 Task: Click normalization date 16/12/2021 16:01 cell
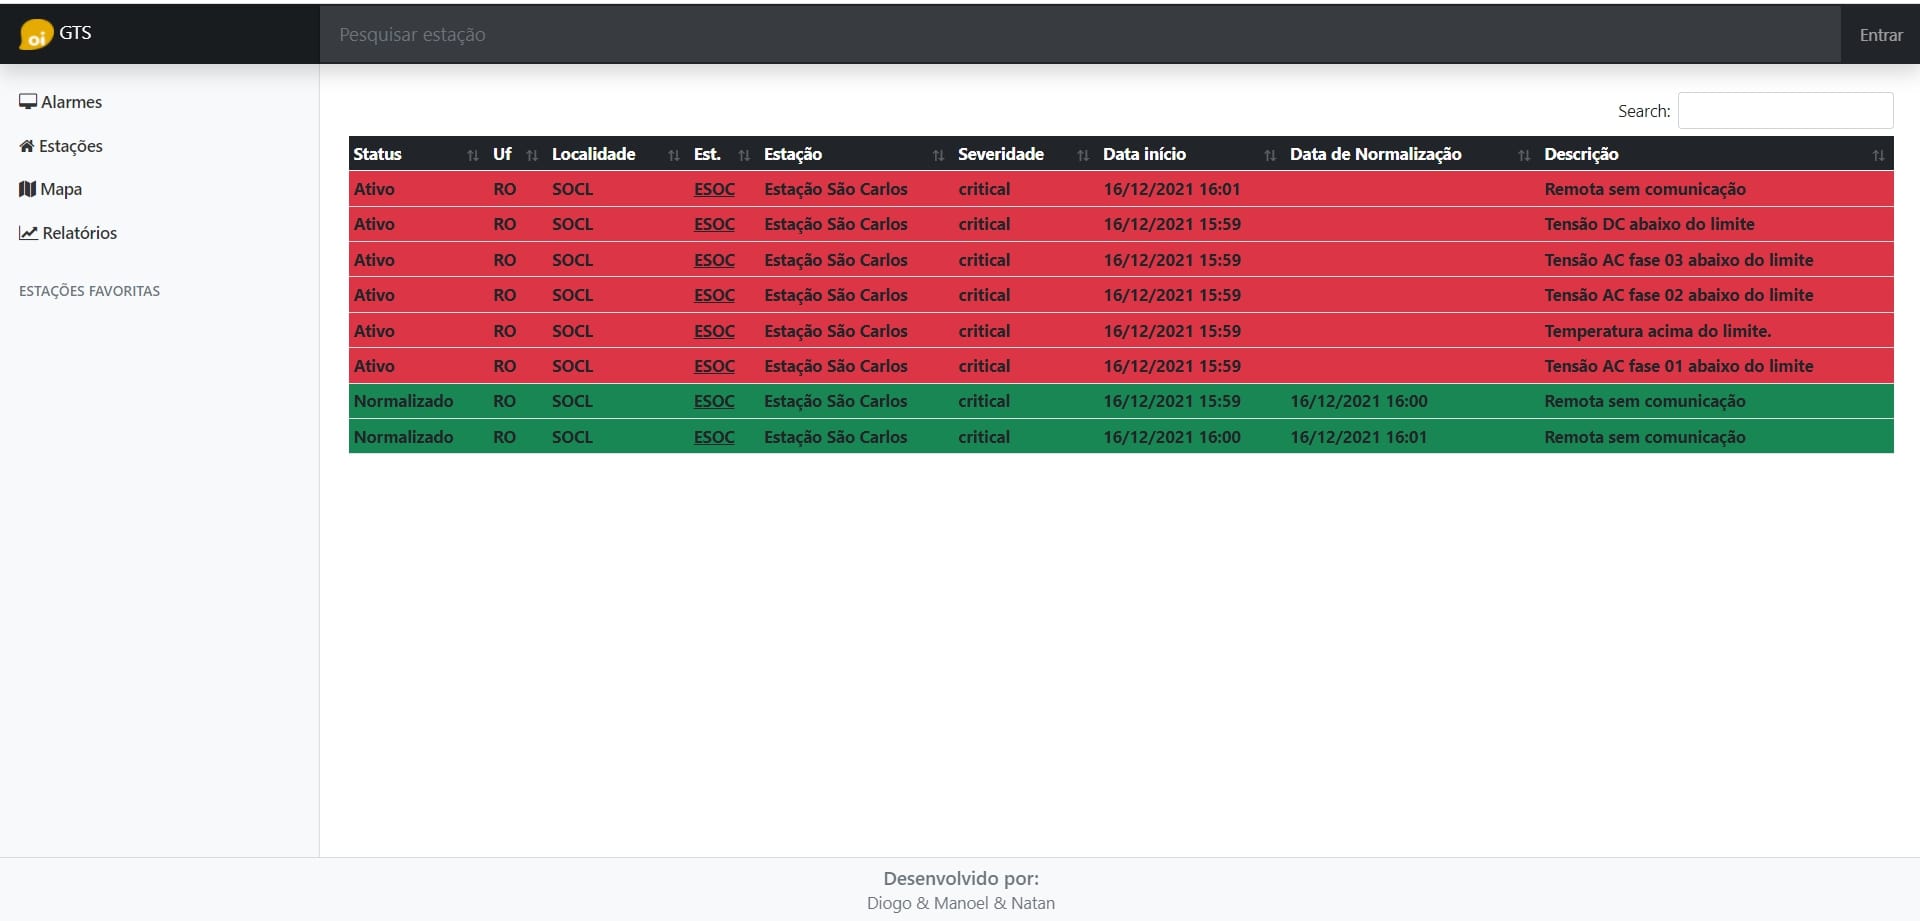coord(1359,437)
